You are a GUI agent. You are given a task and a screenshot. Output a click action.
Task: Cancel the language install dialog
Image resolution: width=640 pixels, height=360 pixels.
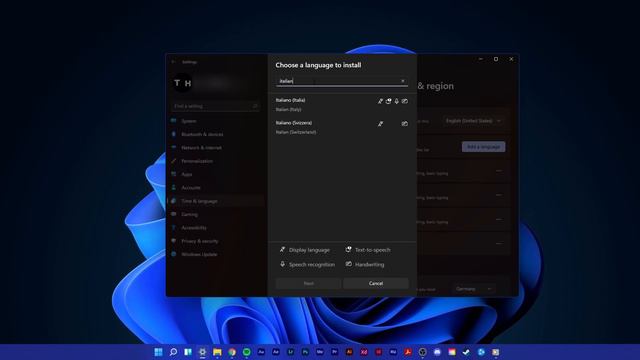click(376, 283)
